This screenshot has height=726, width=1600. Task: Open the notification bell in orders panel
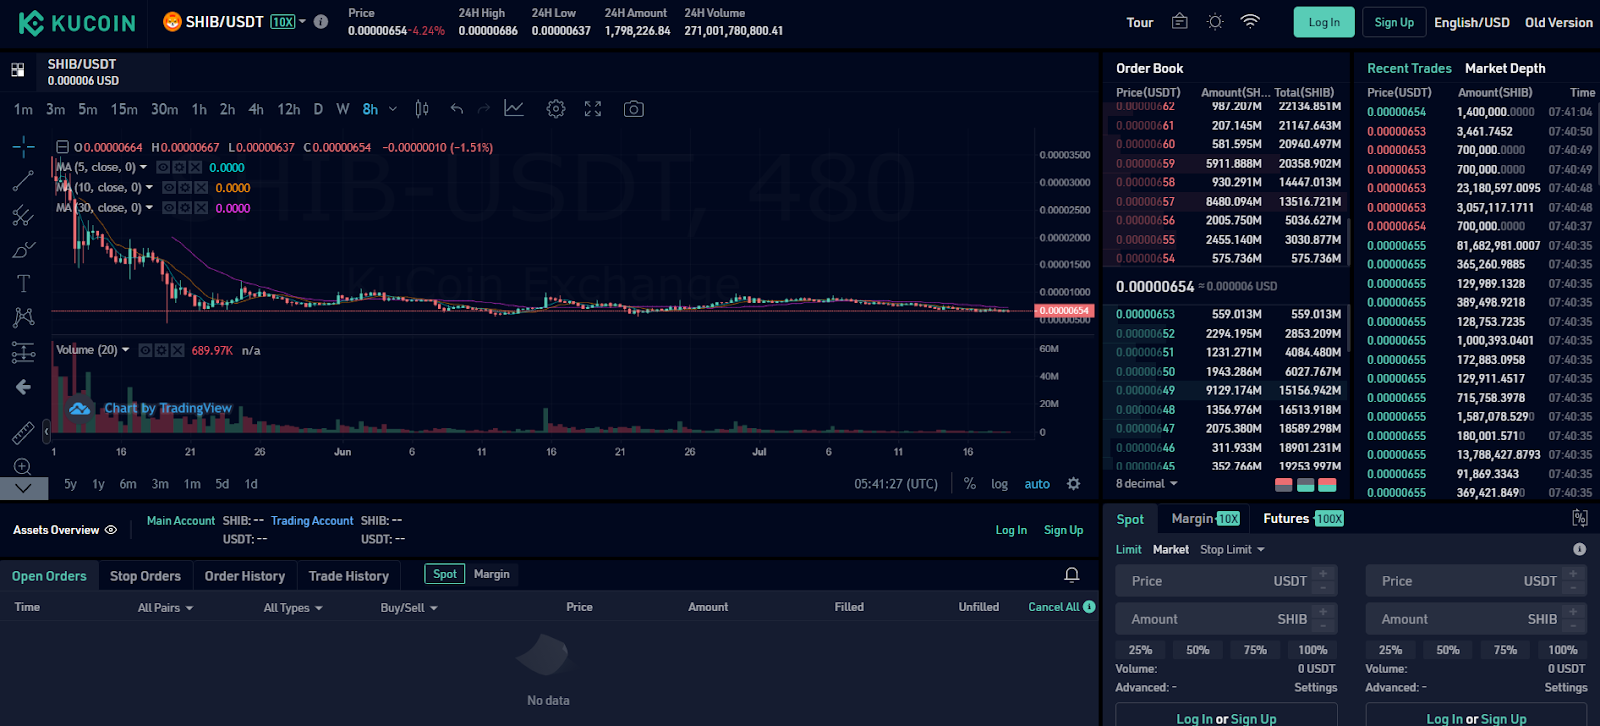point(1072,574)
